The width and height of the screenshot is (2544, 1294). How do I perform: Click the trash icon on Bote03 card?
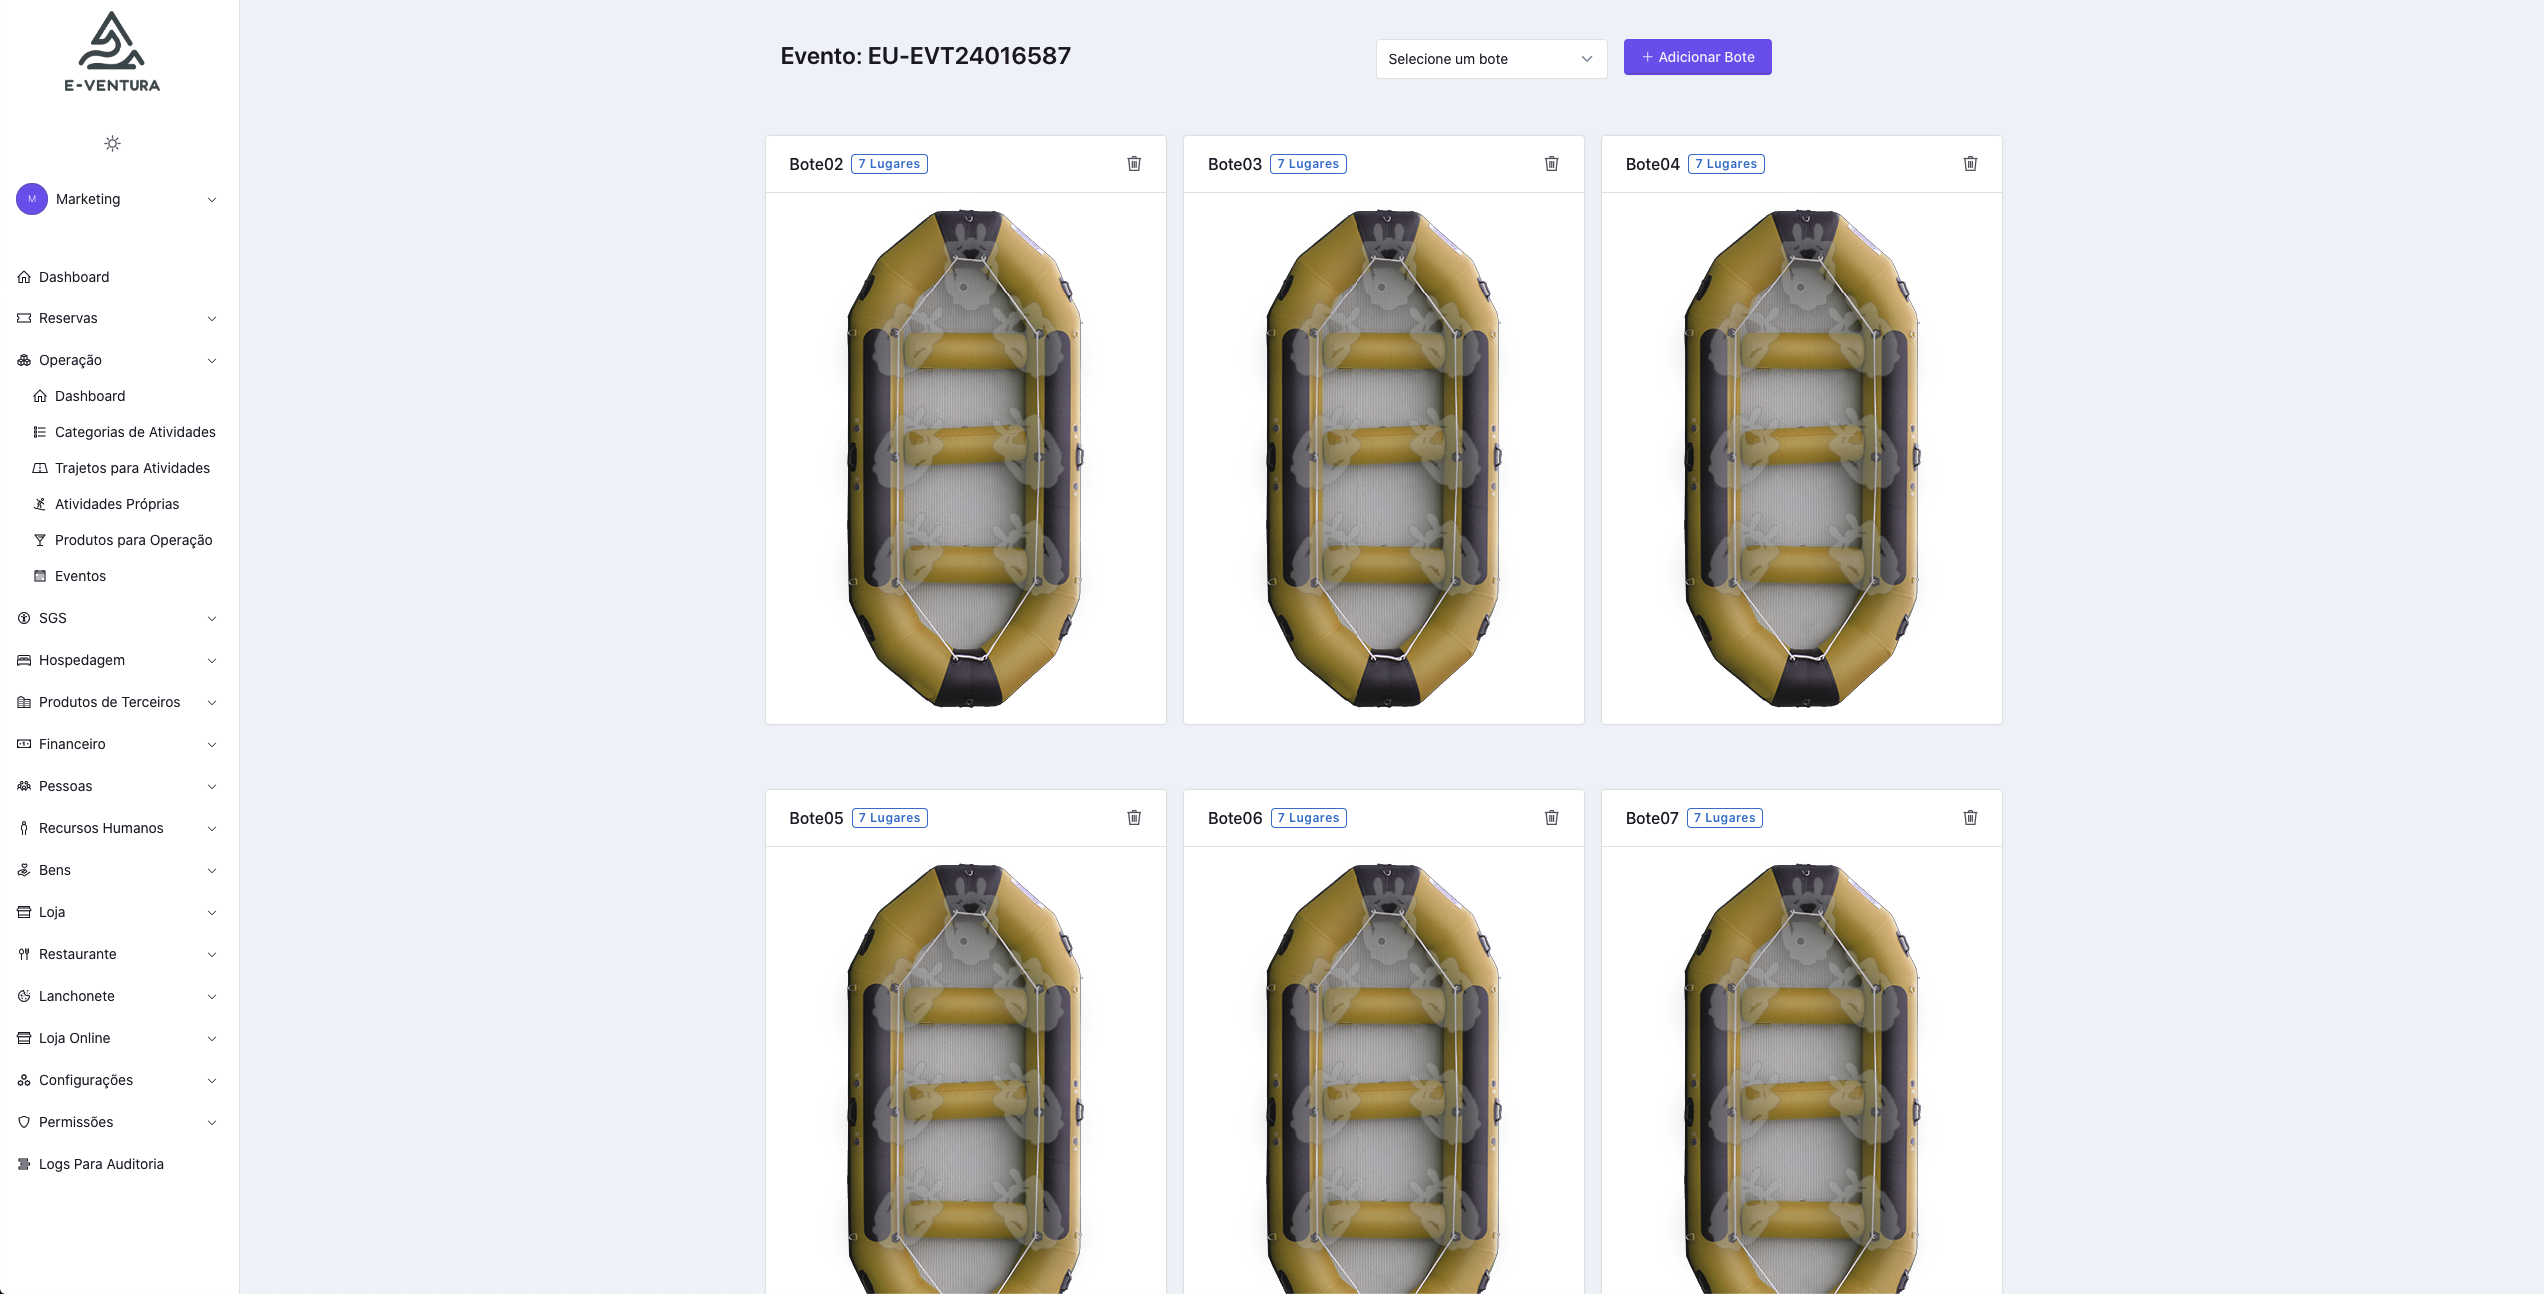click(x=1552, y=164)
